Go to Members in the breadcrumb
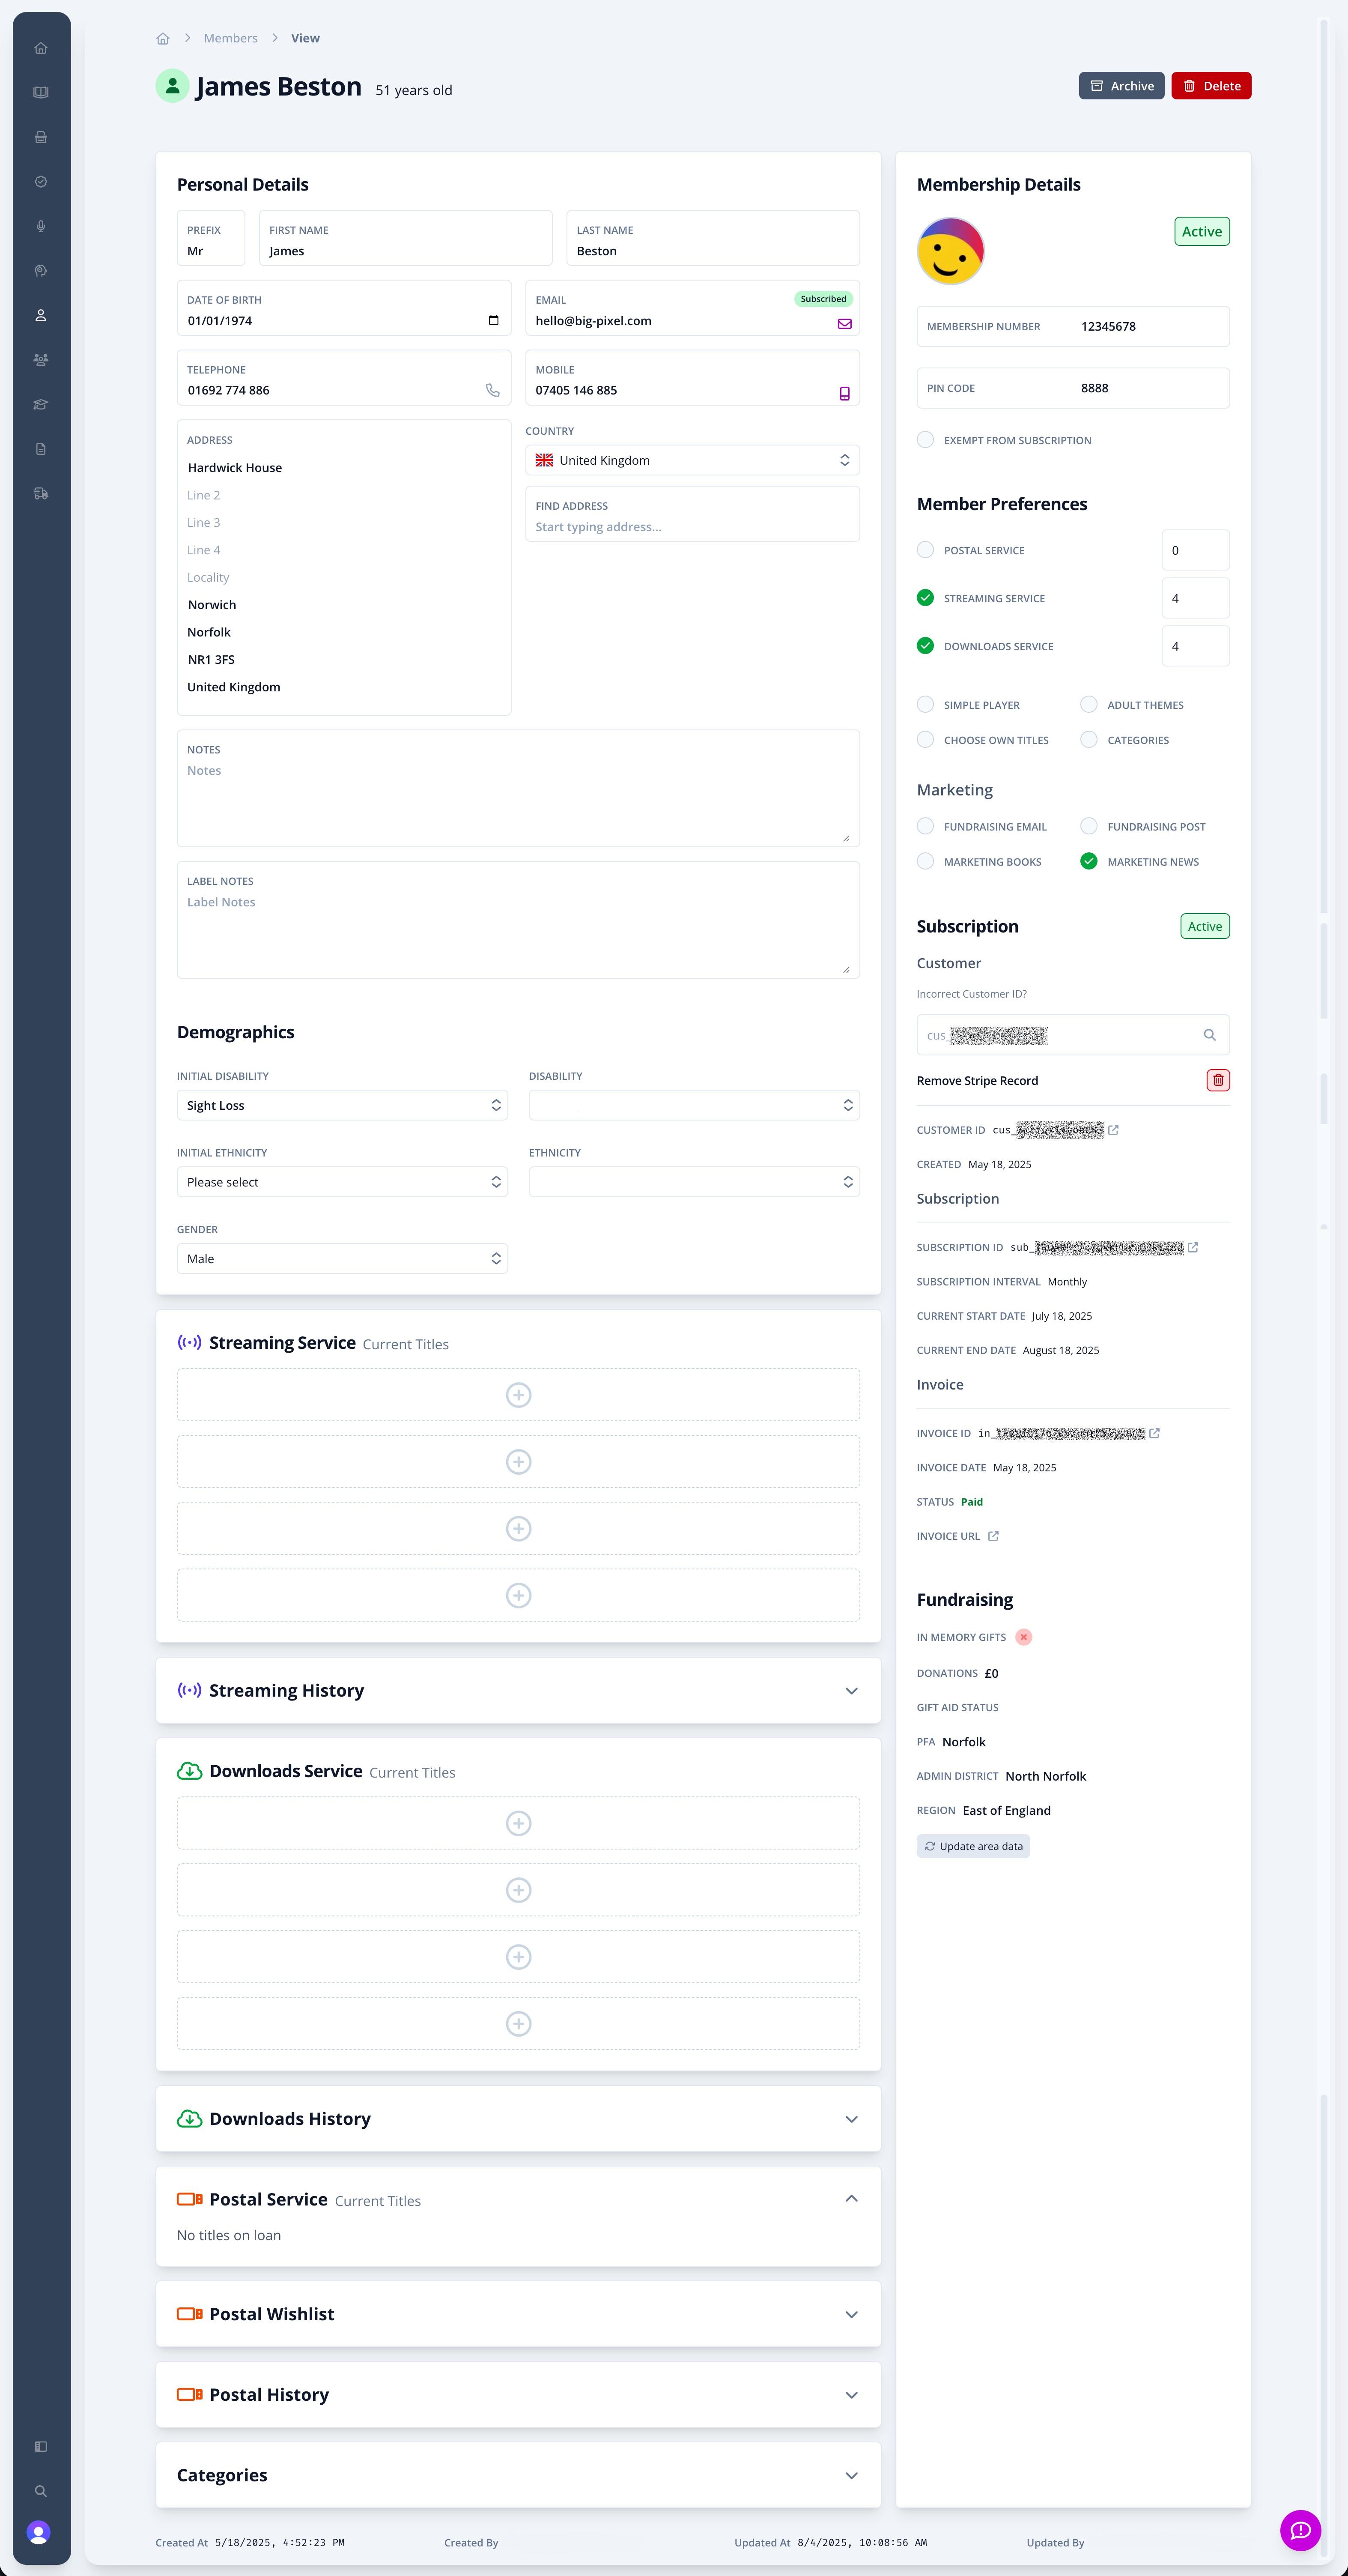 click(230, 39)
